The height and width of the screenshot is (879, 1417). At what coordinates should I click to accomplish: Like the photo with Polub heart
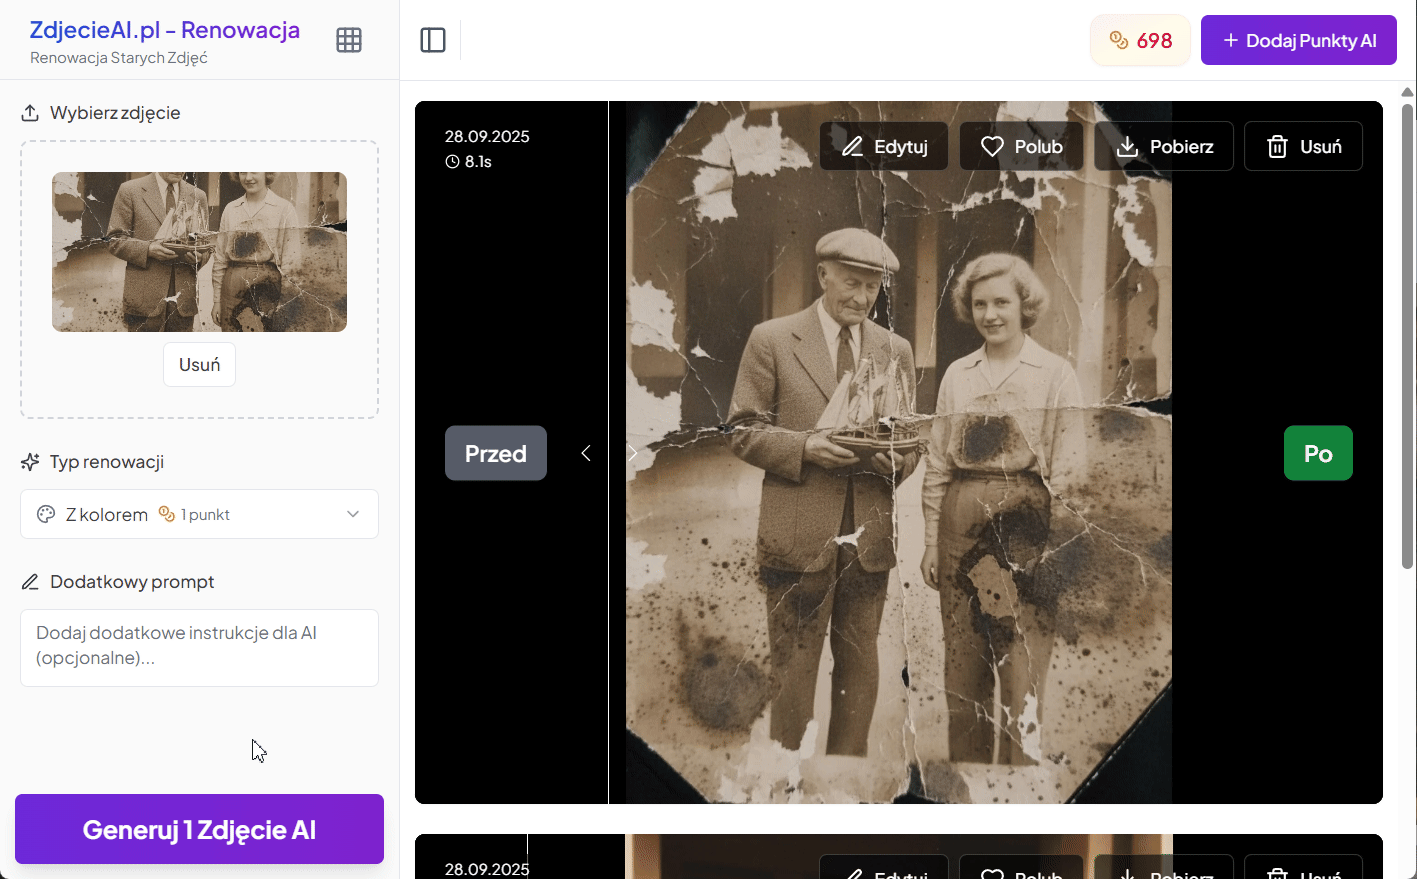tap(1021, 147)
